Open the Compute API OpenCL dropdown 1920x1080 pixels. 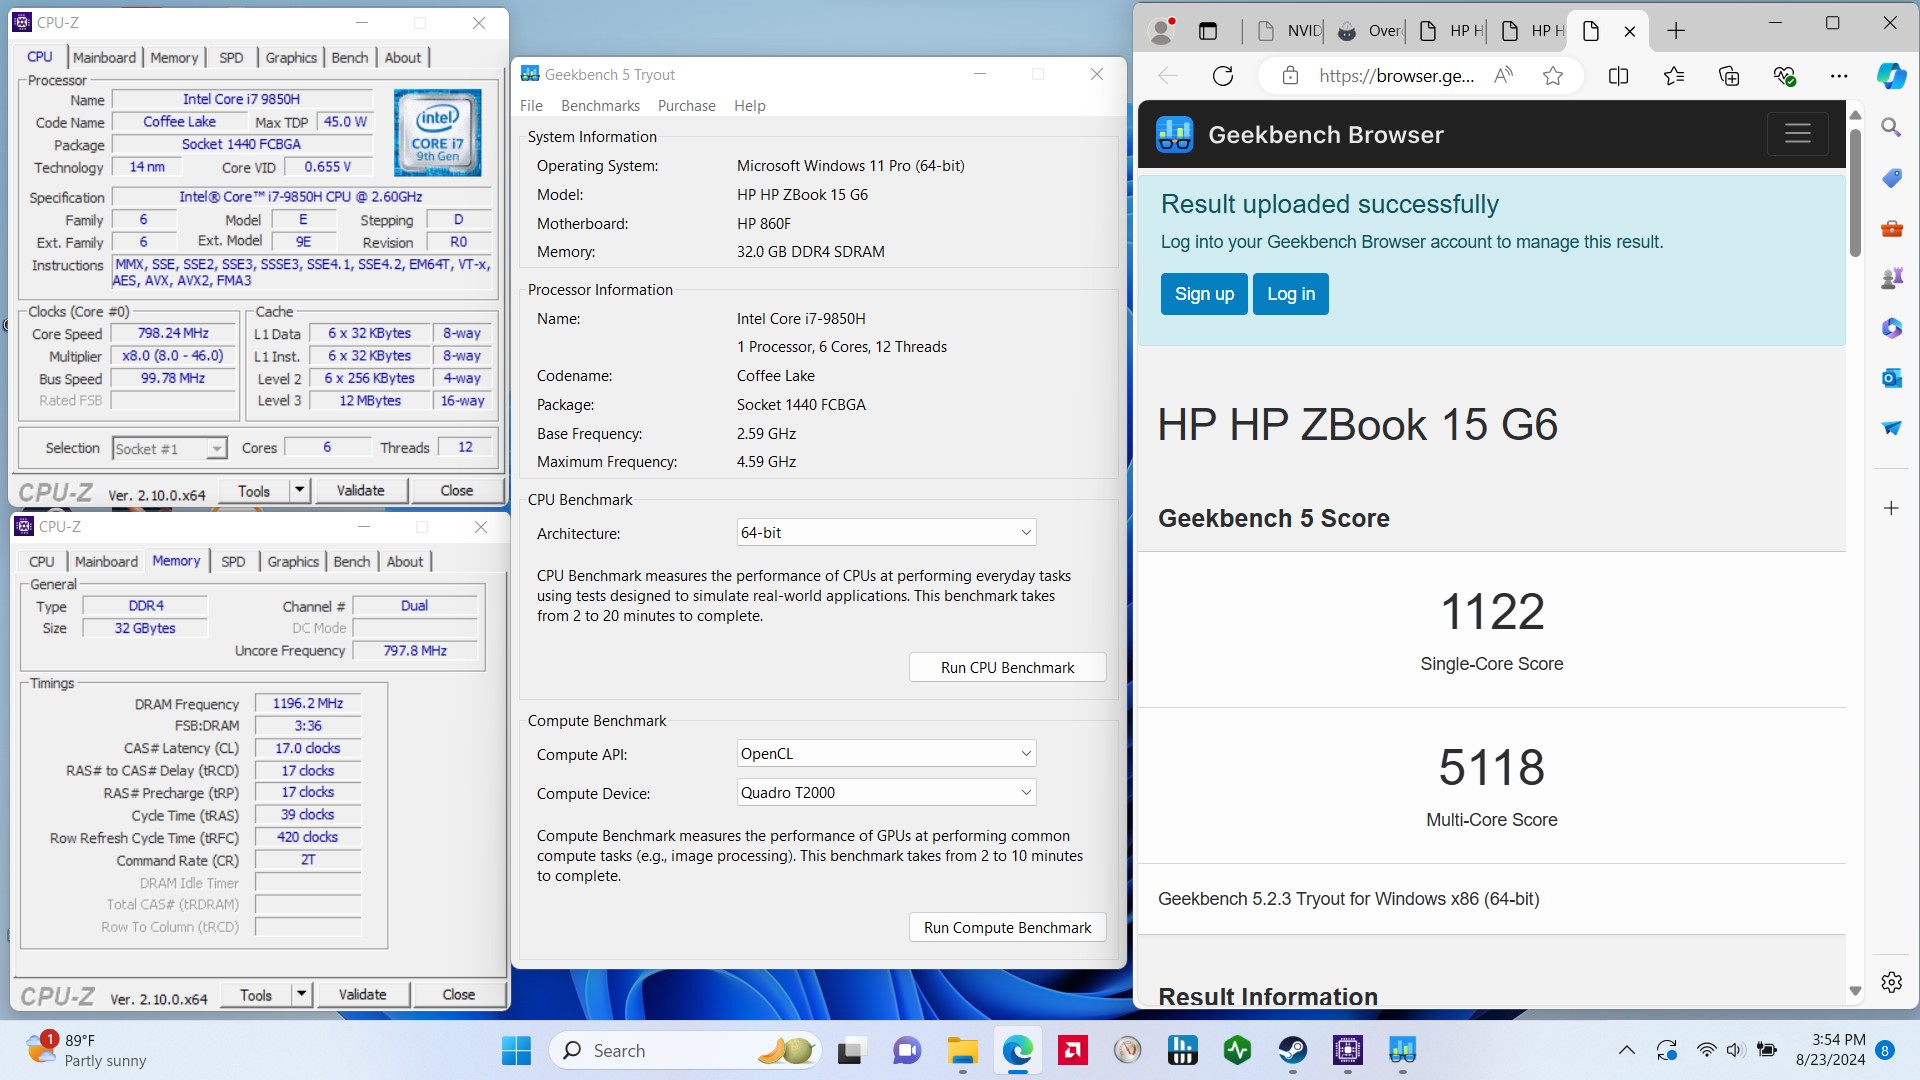[886, 754]
